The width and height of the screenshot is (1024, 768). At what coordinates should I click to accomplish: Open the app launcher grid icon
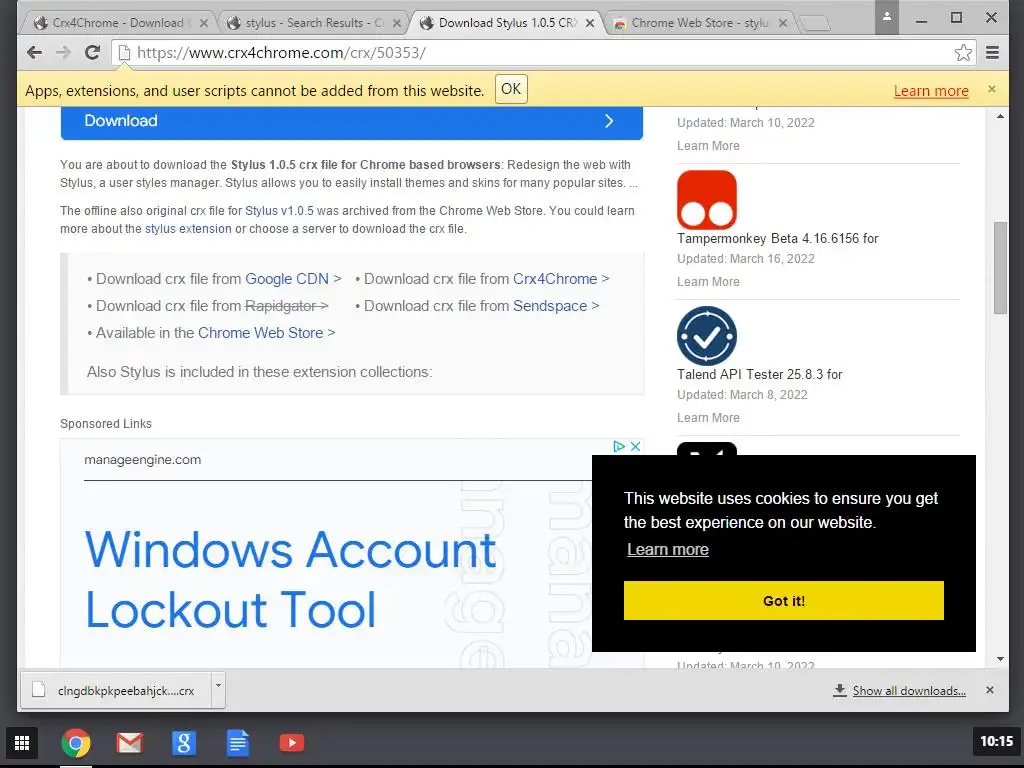pyautogui.click(x=22, y=743)
